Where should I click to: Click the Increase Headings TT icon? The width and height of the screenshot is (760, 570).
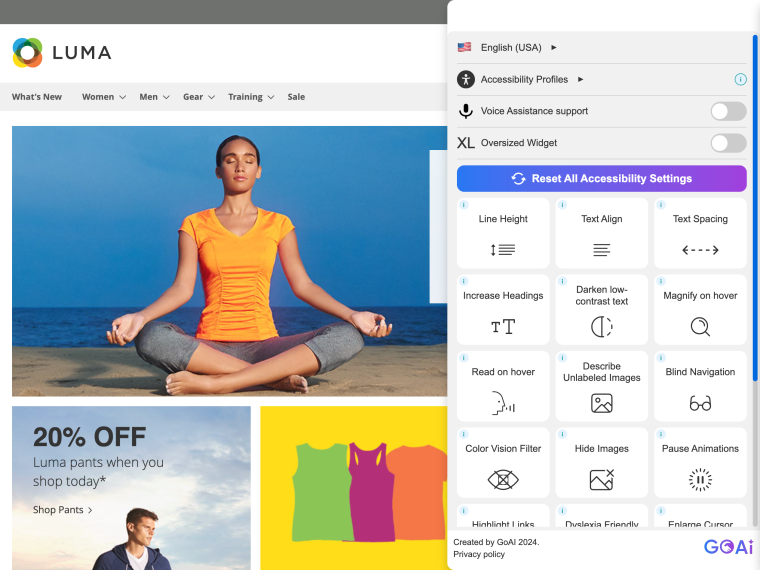pos(503,327)
